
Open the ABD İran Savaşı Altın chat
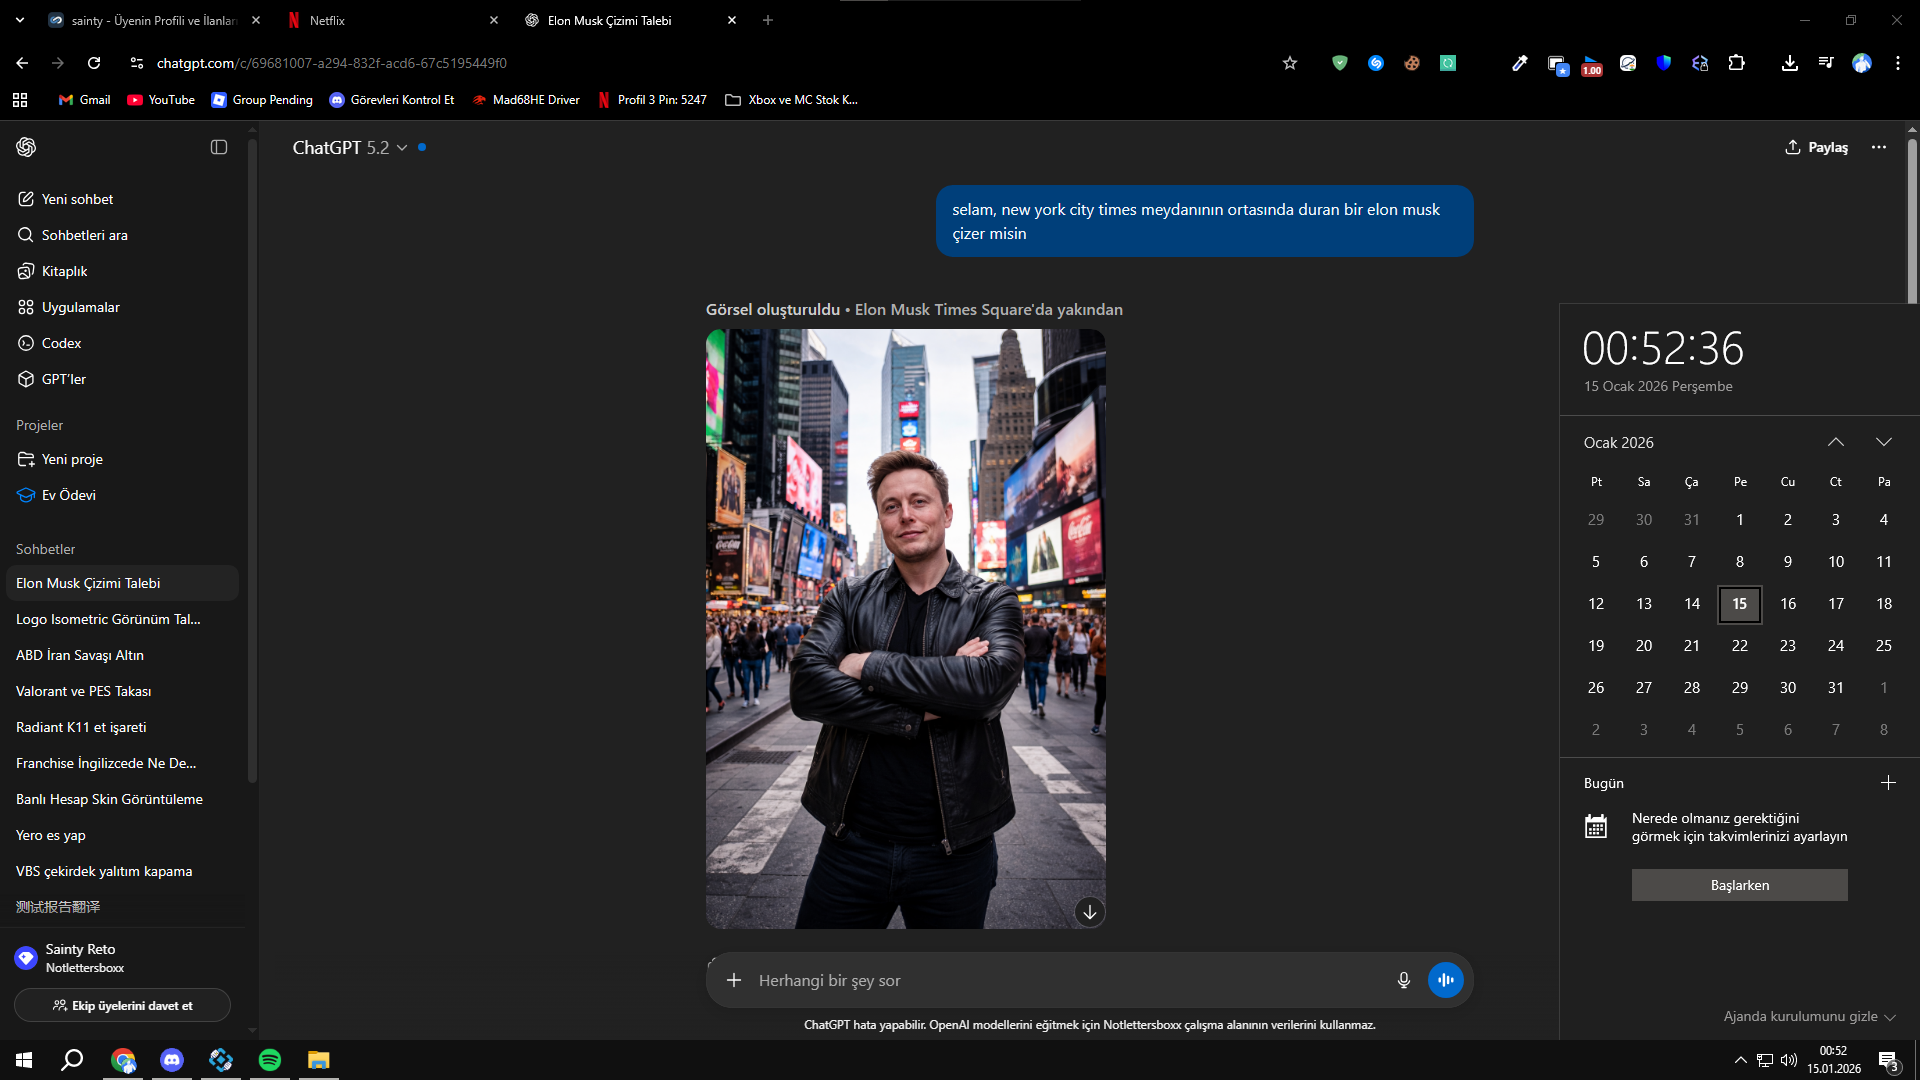(x=122, y=655)
